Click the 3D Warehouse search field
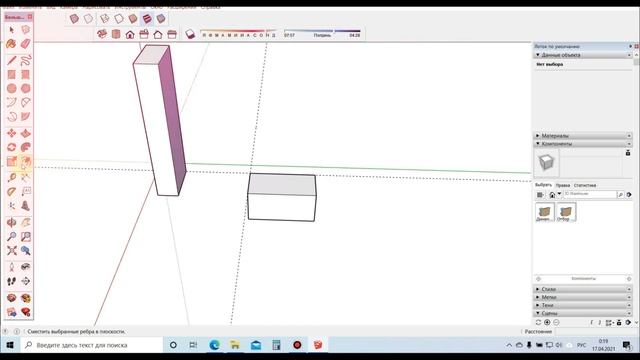 pos(590,195)
